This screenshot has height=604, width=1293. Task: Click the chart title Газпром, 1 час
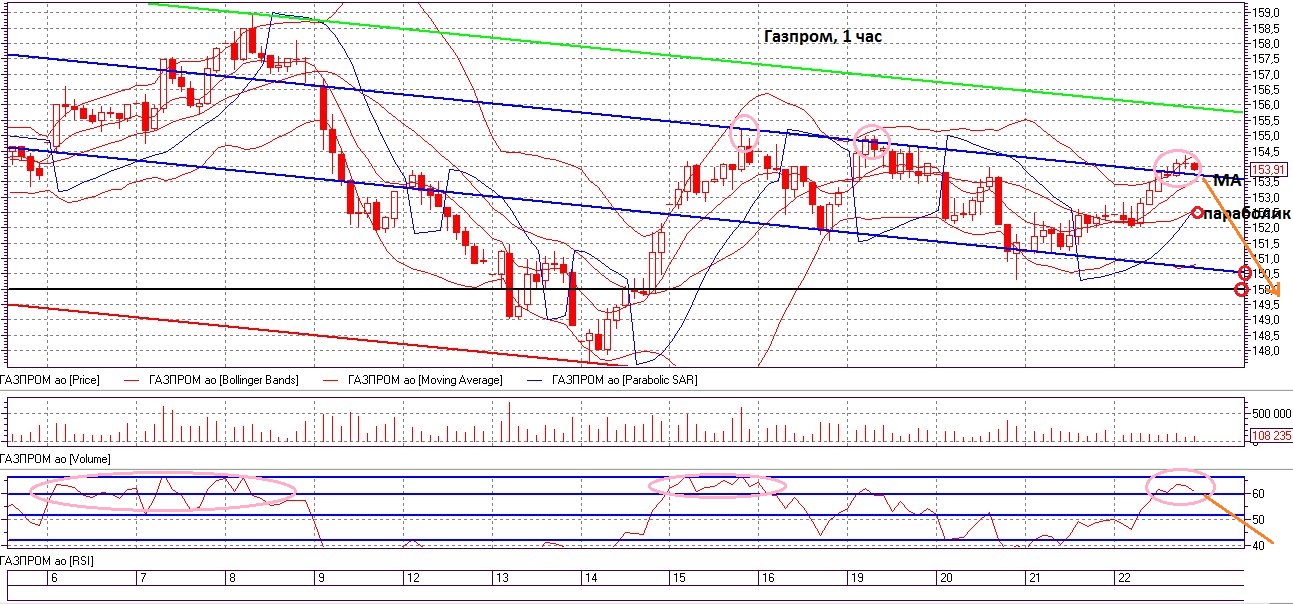click(823, 36)
